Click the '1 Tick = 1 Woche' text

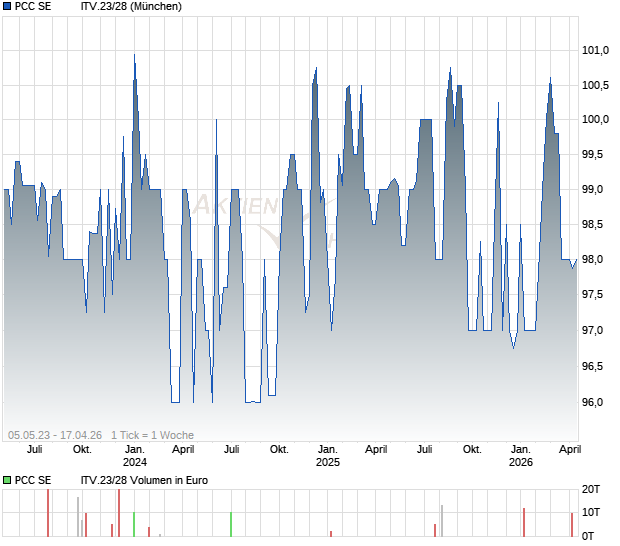coord(152,435)
